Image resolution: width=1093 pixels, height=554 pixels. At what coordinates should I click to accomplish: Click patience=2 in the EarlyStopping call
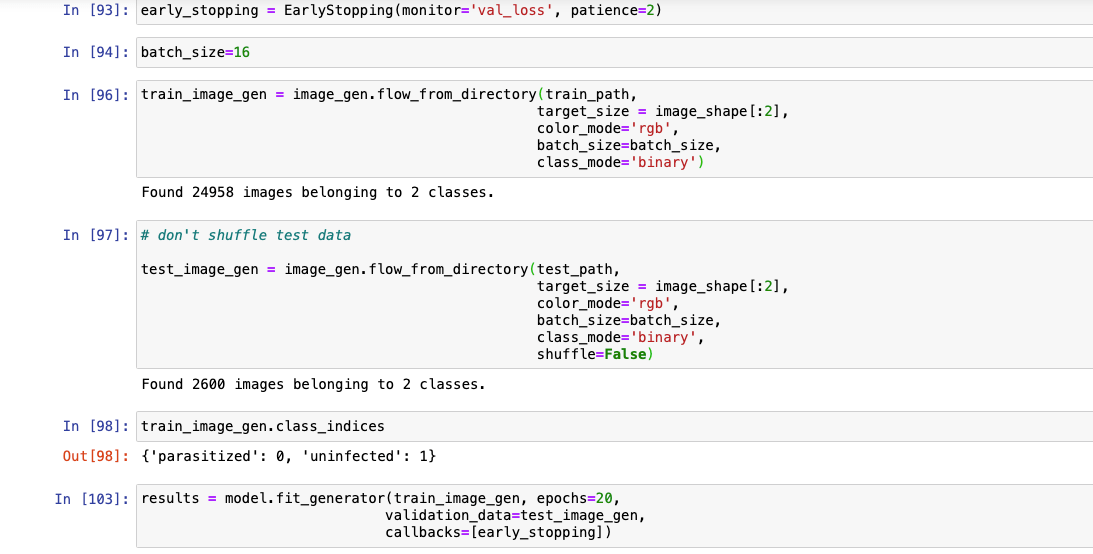point(612,11)
